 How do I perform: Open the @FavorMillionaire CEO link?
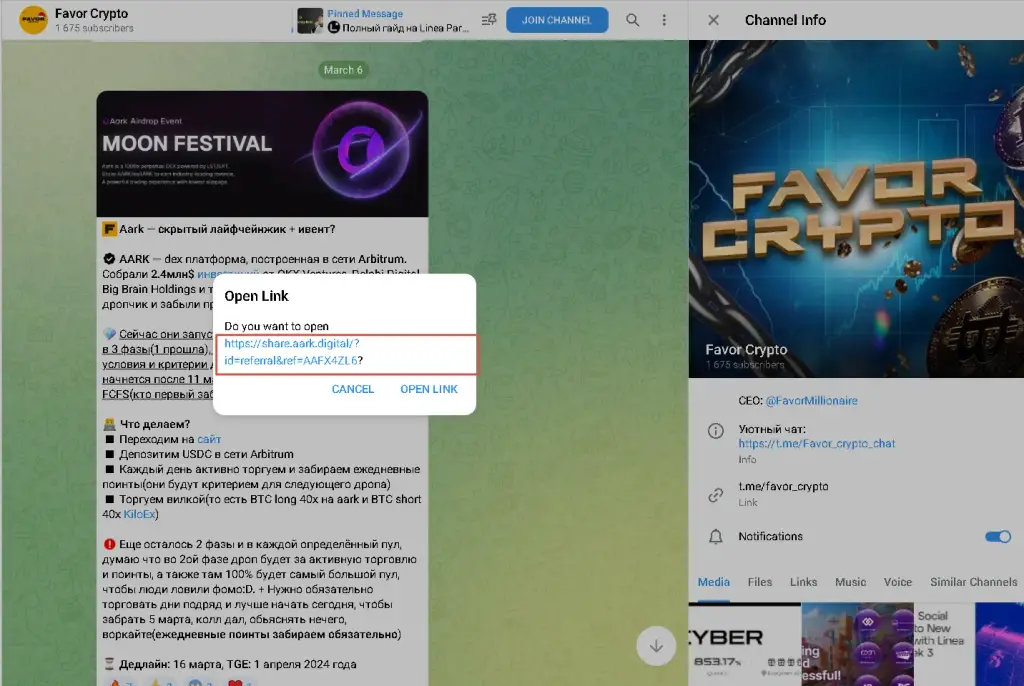(811, 400)
